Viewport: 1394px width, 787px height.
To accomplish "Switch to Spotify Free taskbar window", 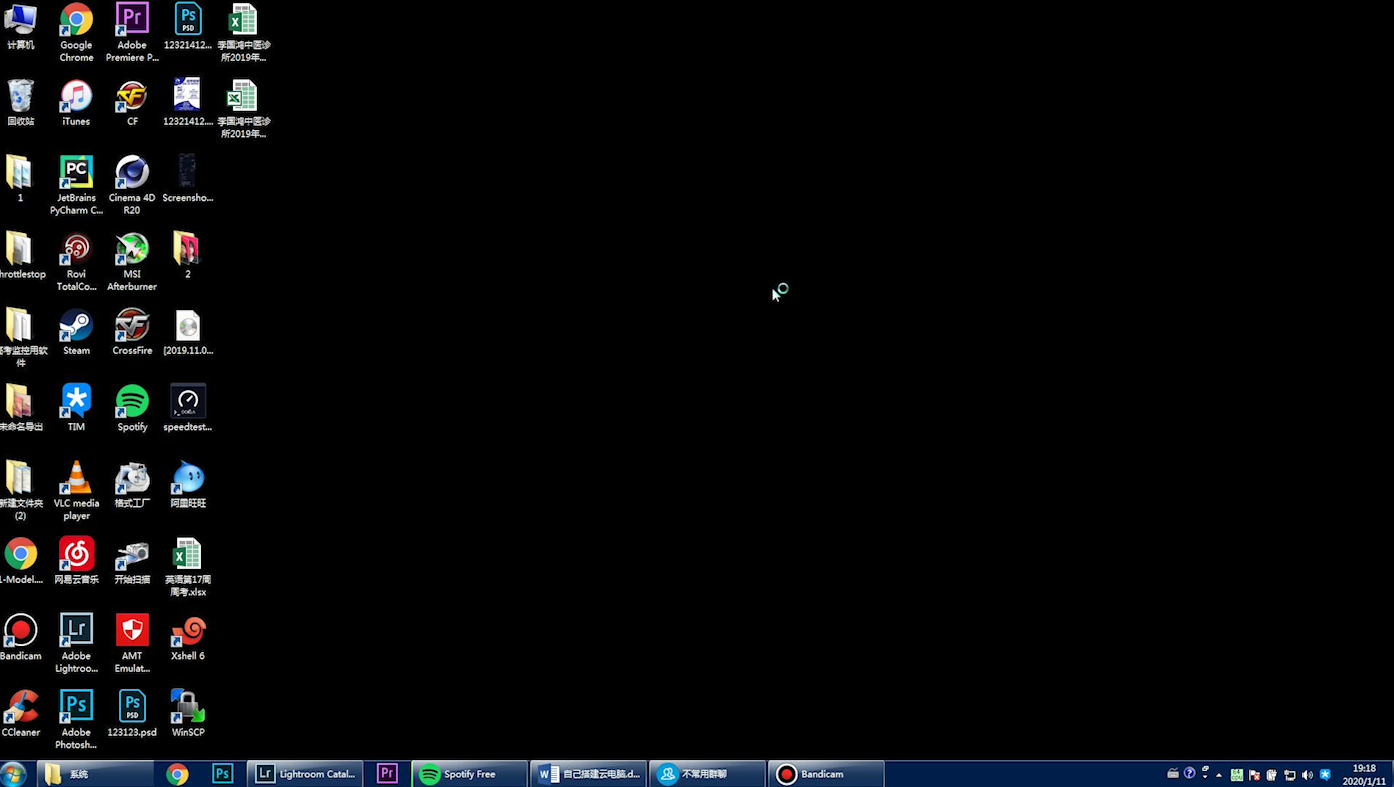I will [x=469, y=774].
